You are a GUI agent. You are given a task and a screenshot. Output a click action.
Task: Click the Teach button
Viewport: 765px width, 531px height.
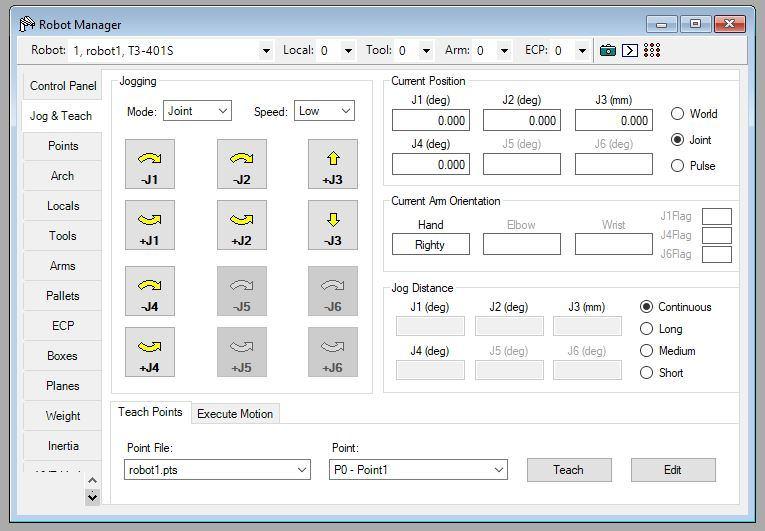point(569,470)
